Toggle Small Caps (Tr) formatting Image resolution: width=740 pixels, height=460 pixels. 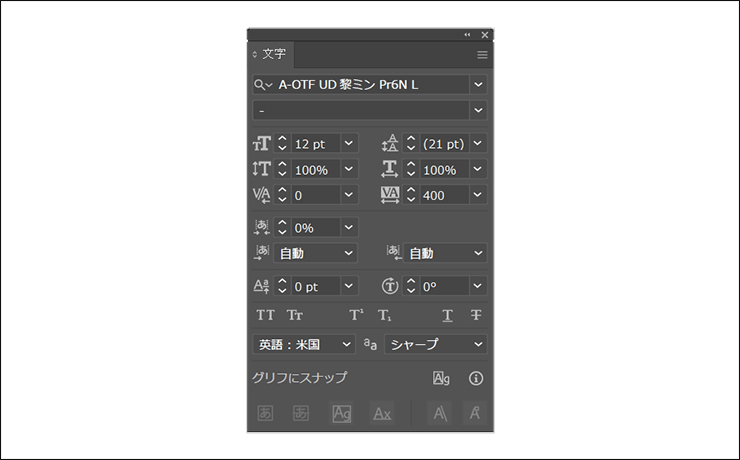point(295,315)
